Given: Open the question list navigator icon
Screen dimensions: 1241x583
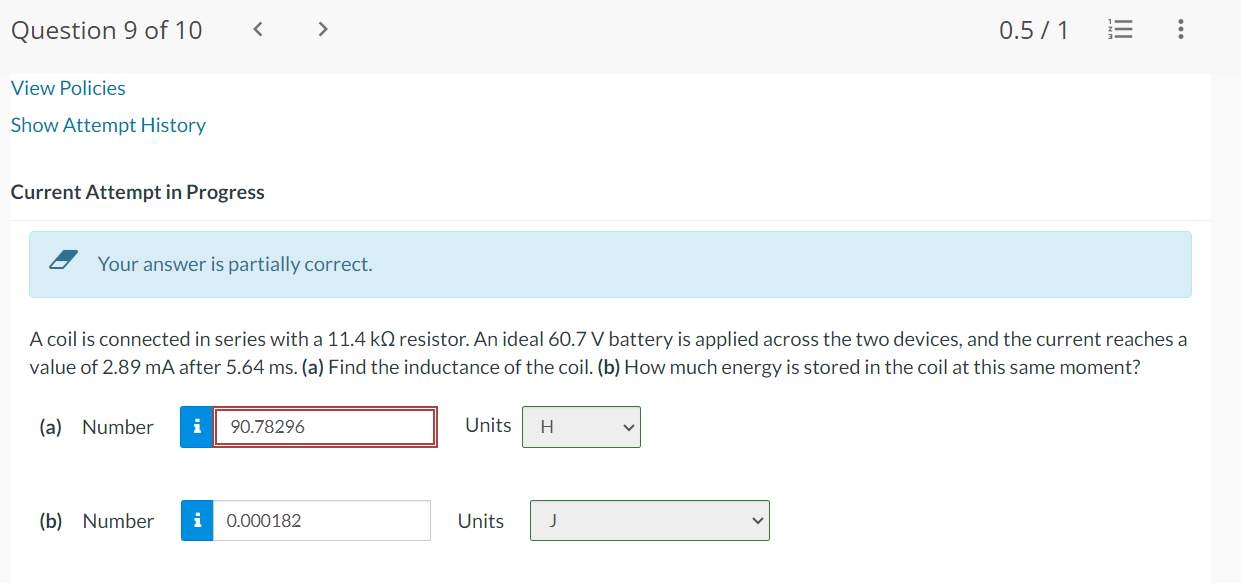Looking at the screenshot, I should click(x=1120, y=29).
